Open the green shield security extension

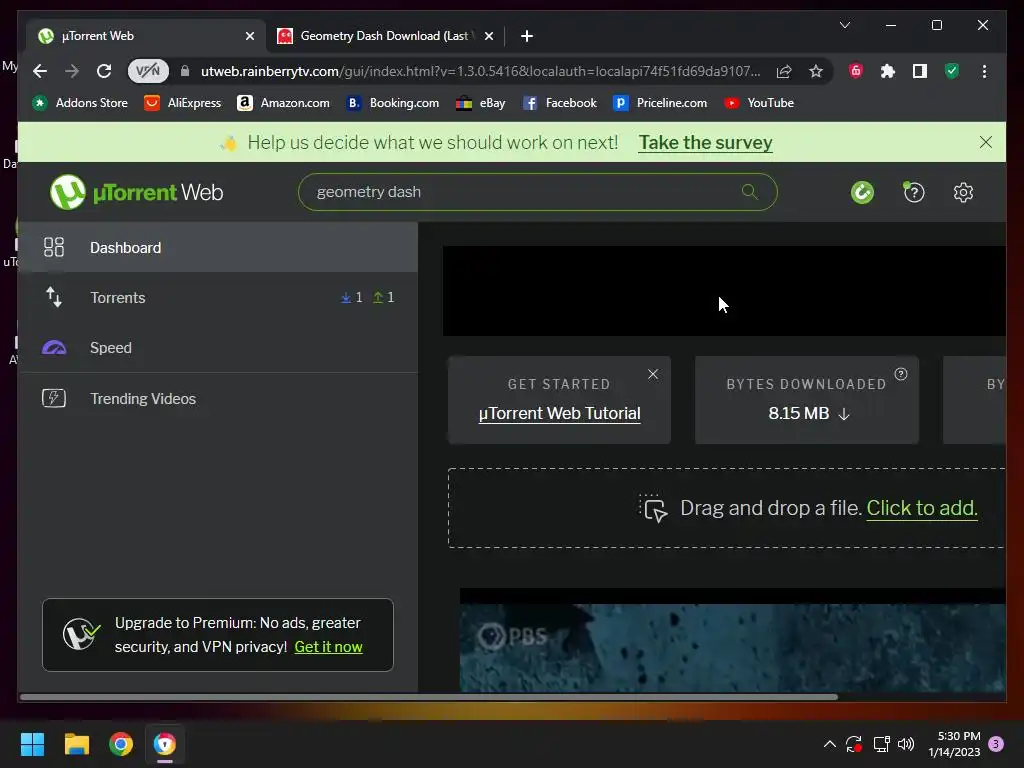click(x=952, y=71)
